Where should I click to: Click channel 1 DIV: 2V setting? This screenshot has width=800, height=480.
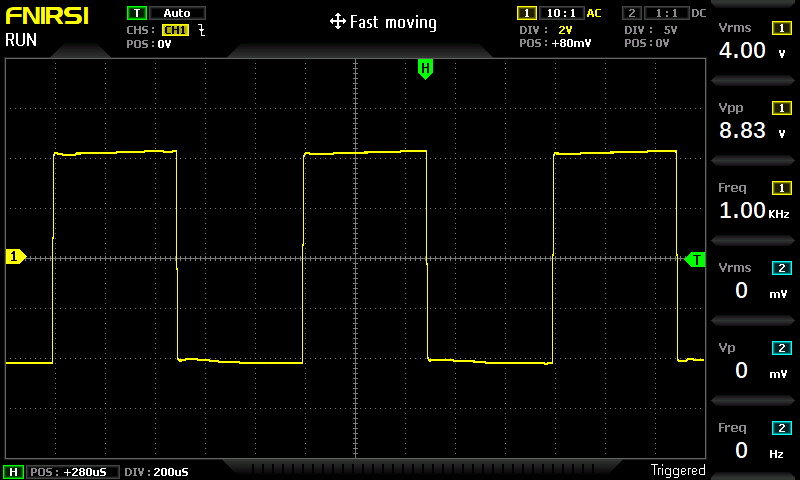[546, 30]
